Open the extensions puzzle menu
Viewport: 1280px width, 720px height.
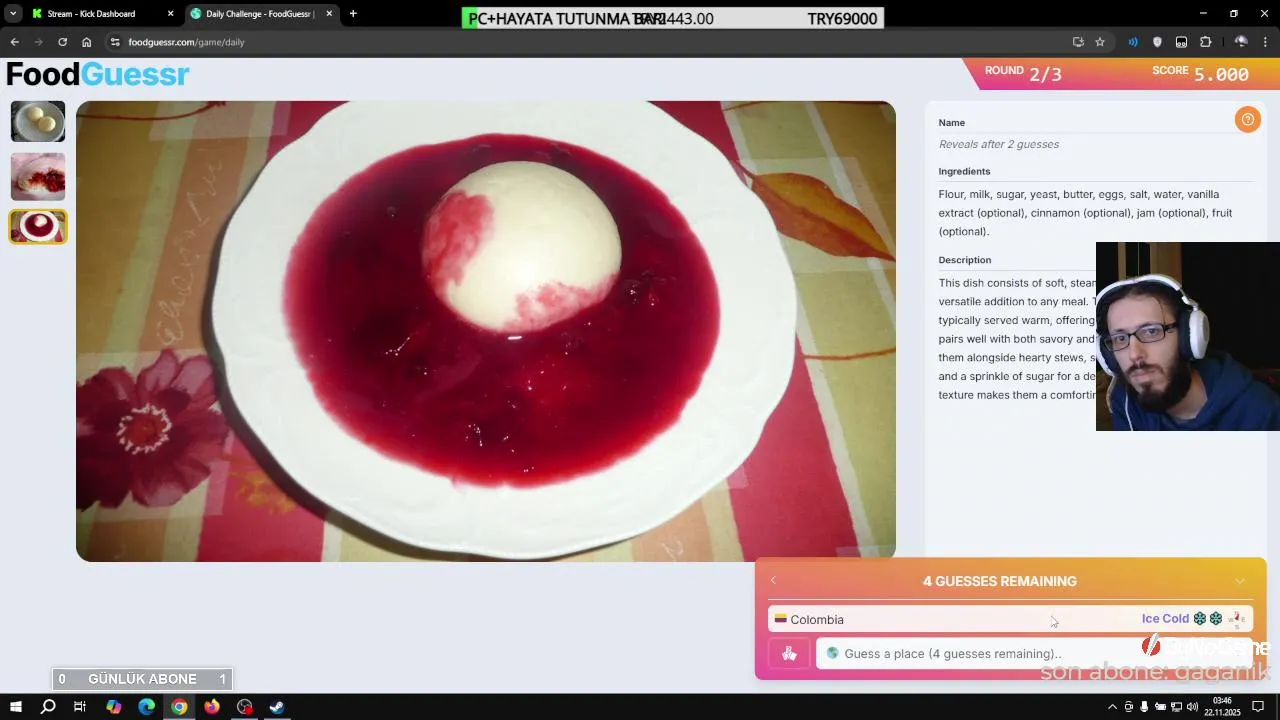pyautogui.click(x=1205, y=42)
